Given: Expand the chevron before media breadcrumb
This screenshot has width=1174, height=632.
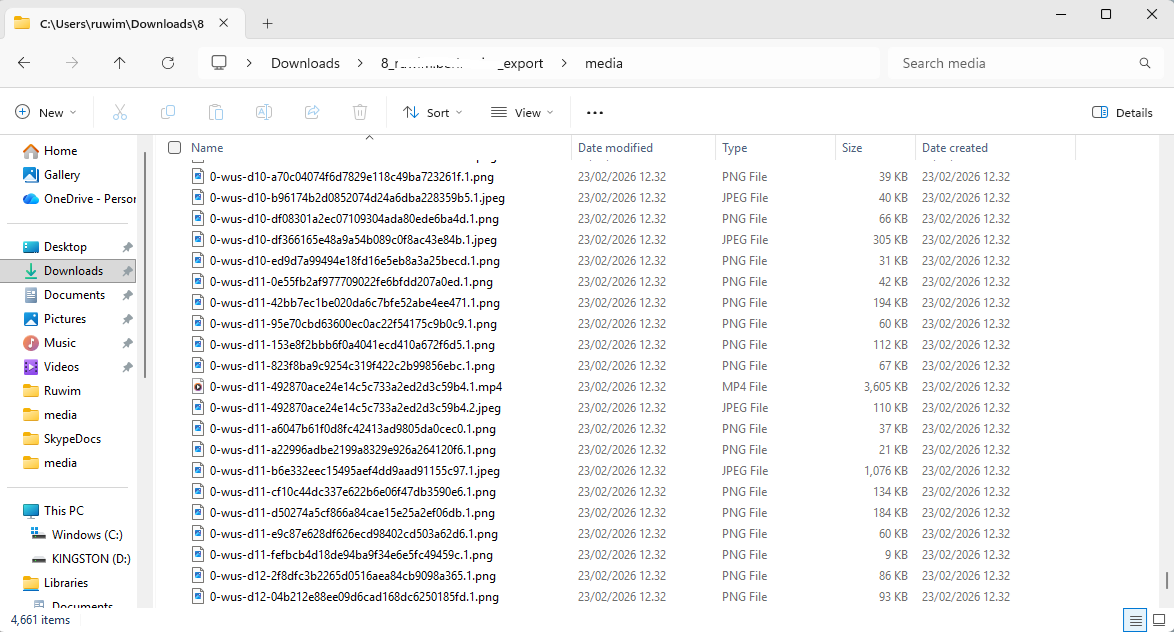Looking at the screenshot, I should (564, 64).
